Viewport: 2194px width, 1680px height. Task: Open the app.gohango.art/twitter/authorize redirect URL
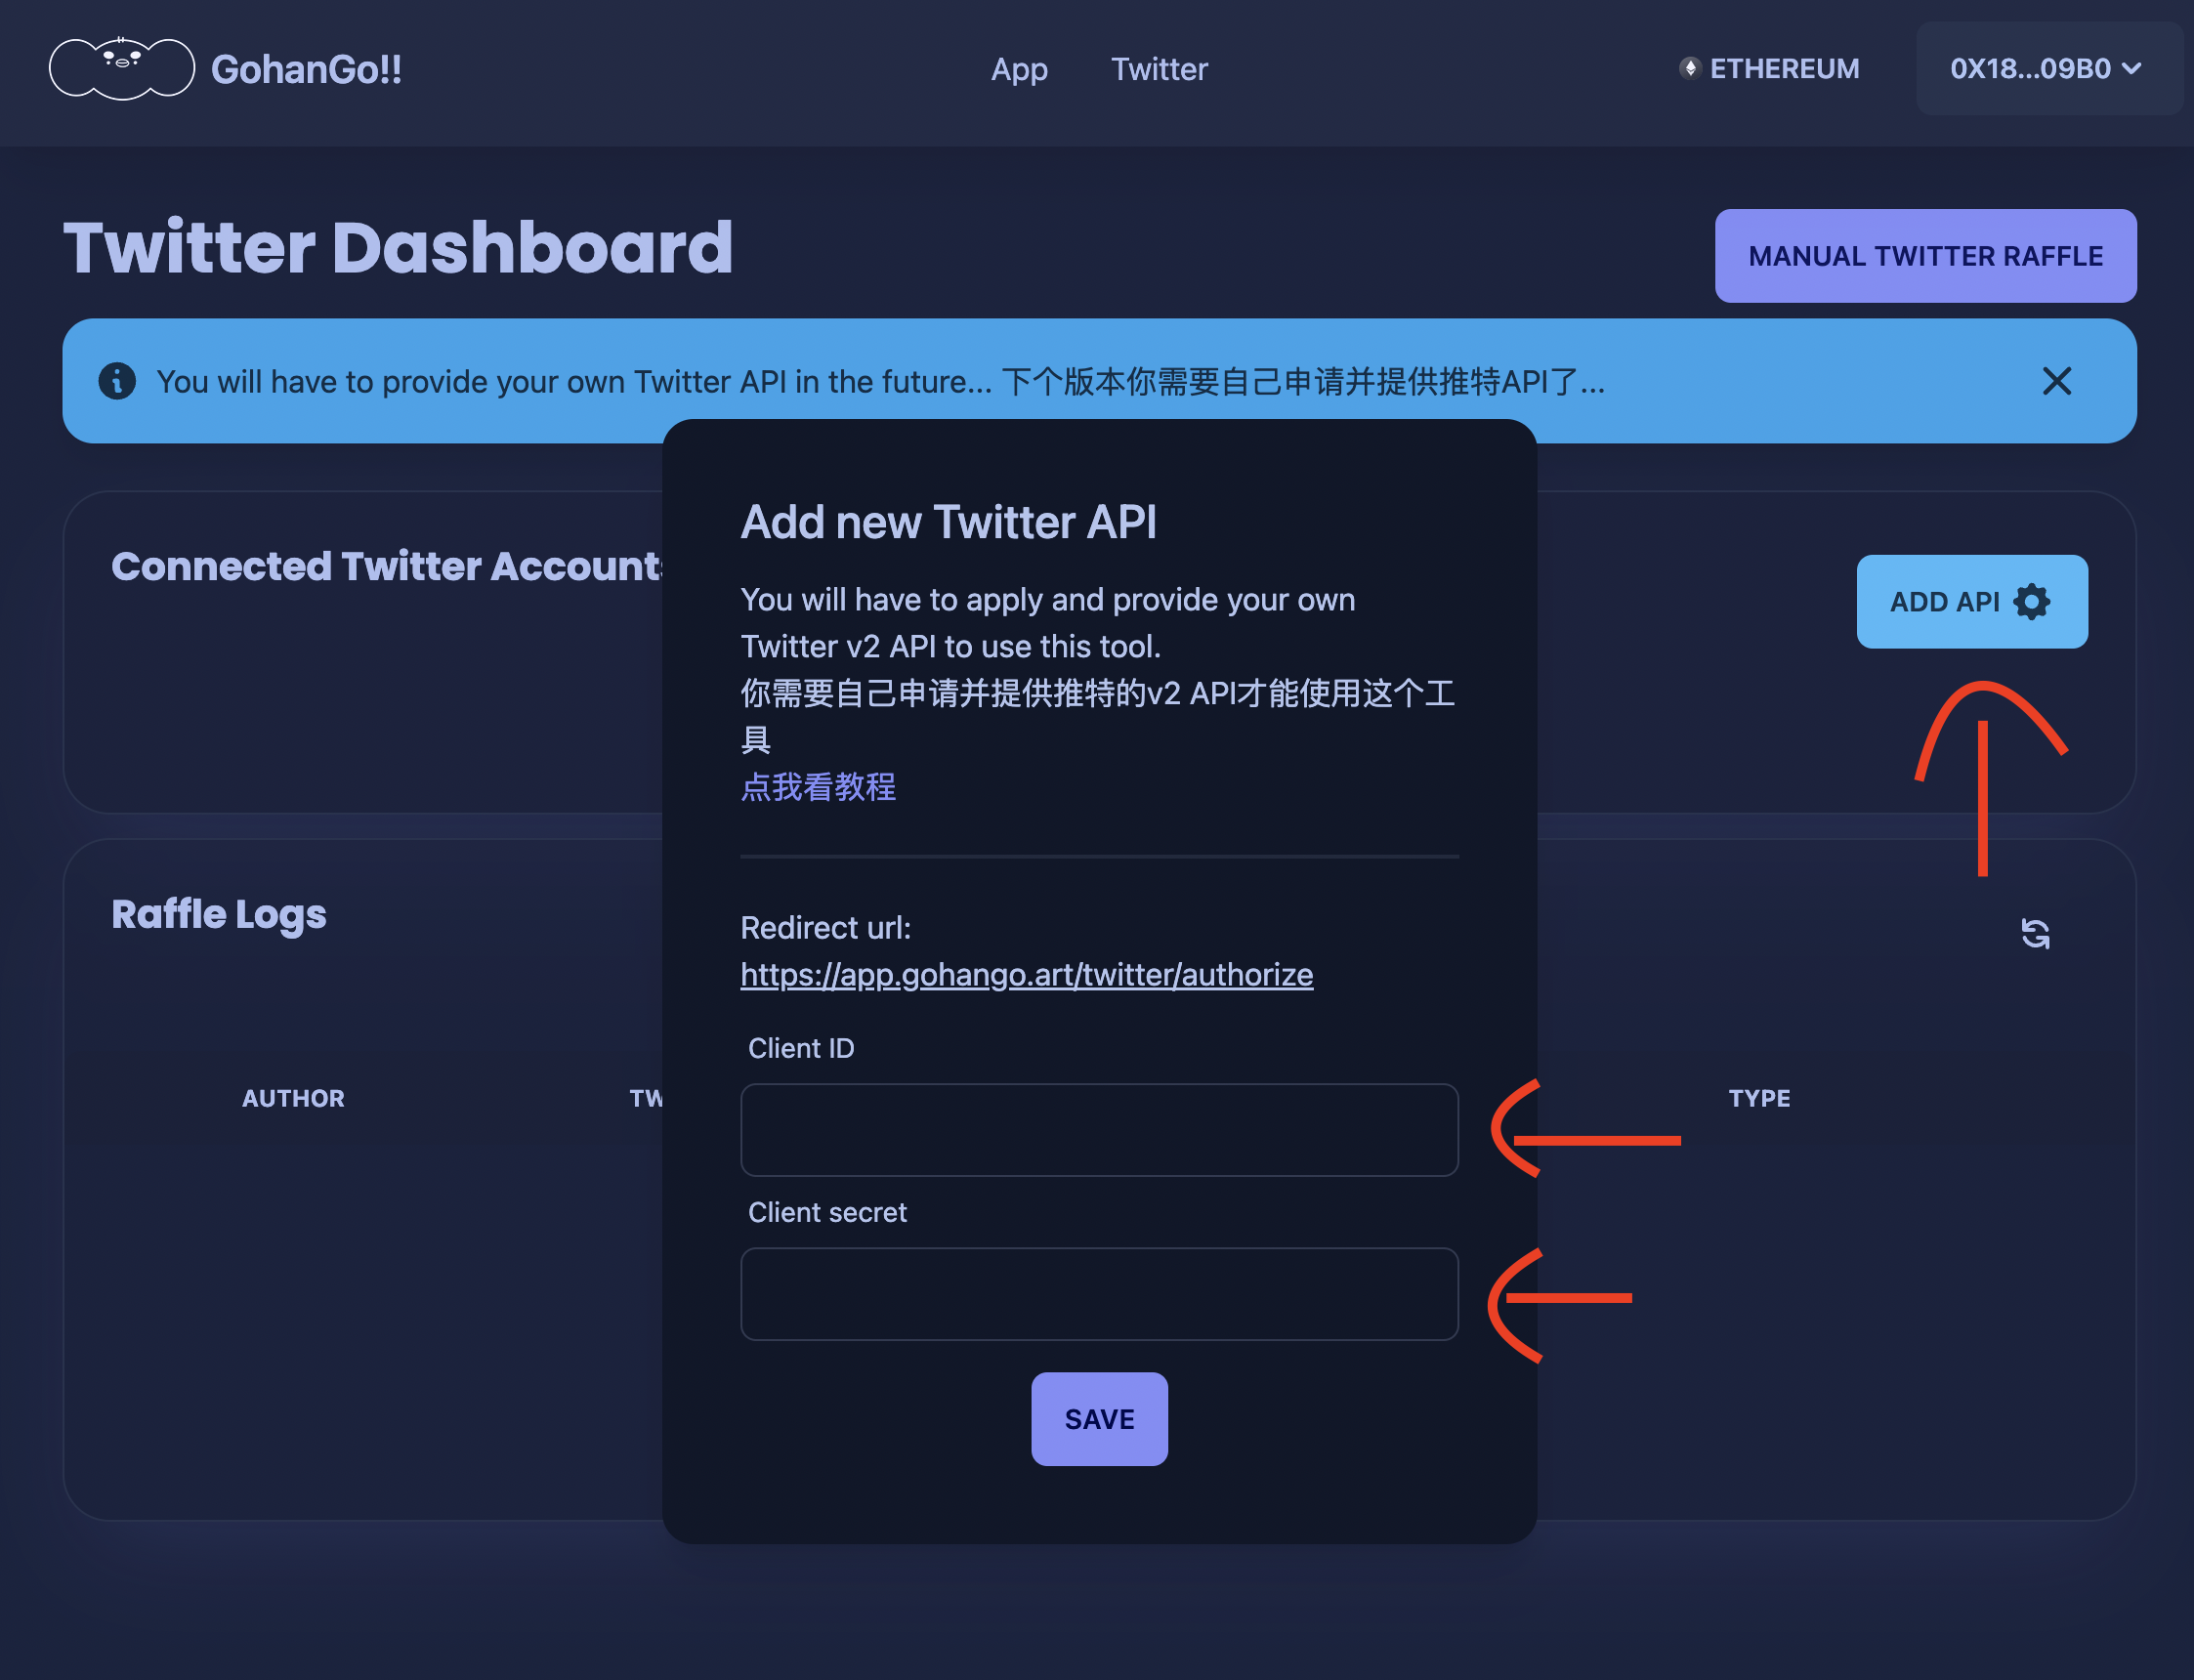1026,974
